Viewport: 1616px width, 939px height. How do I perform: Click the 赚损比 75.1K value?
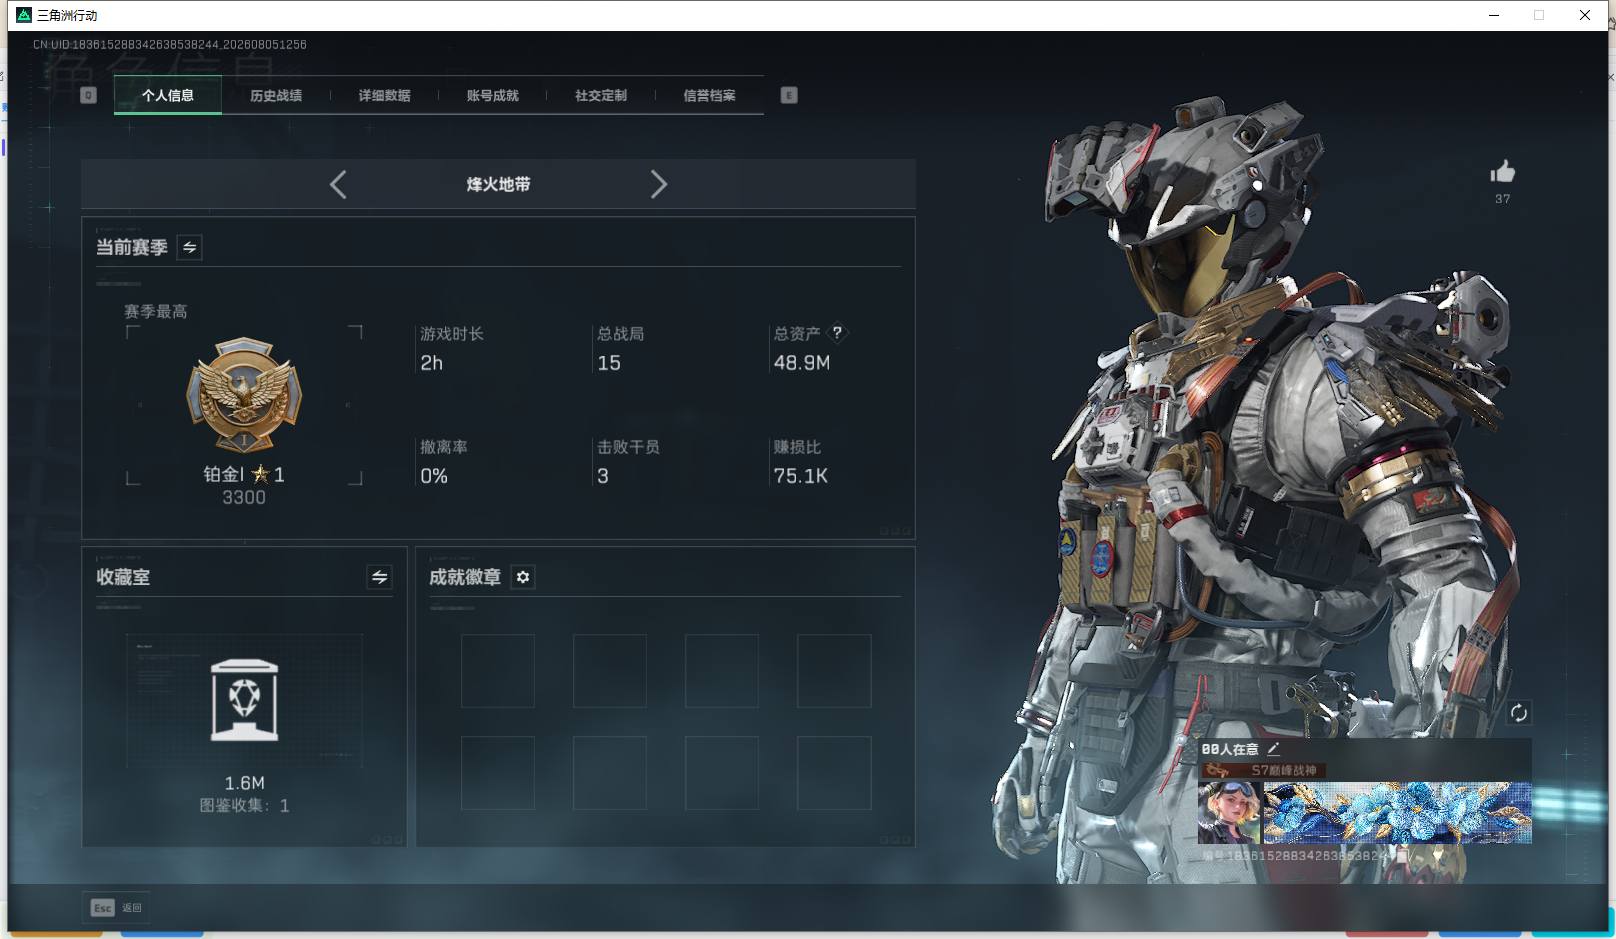800,476
